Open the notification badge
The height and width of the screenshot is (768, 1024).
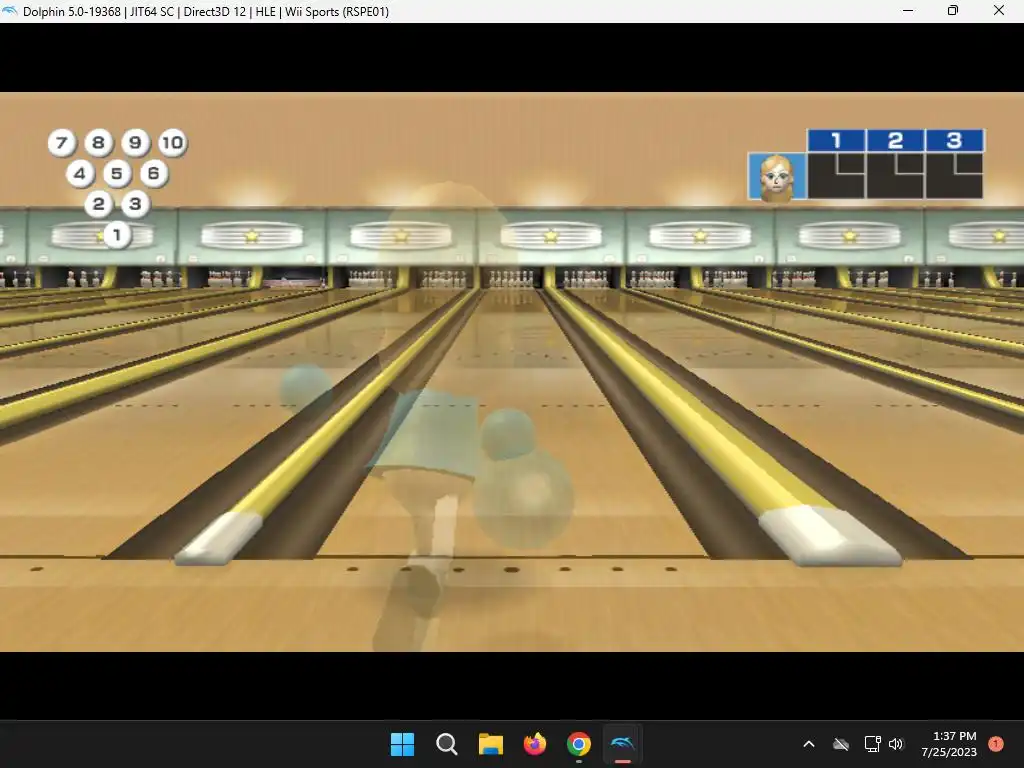[996, 744]
